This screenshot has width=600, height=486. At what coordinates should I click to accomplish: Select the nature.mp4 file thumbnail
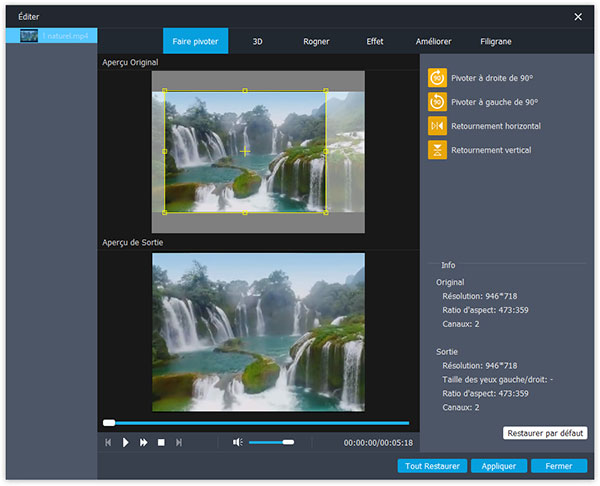(28, 36)
